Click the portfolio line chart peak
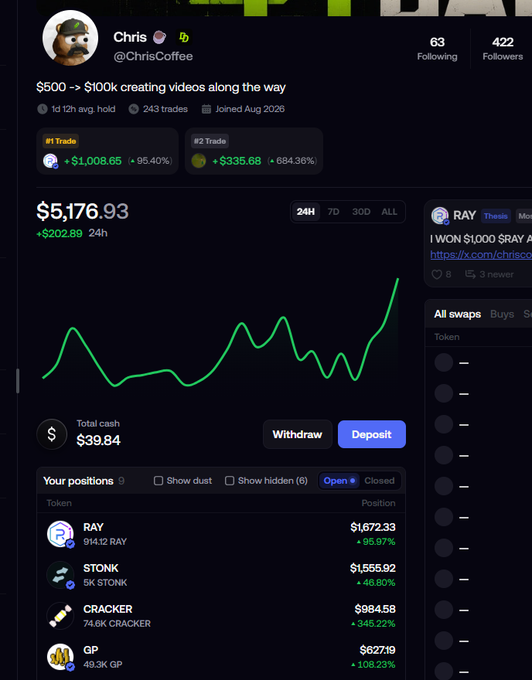This screenshot has height=680, width=532. tap(398, 280)
